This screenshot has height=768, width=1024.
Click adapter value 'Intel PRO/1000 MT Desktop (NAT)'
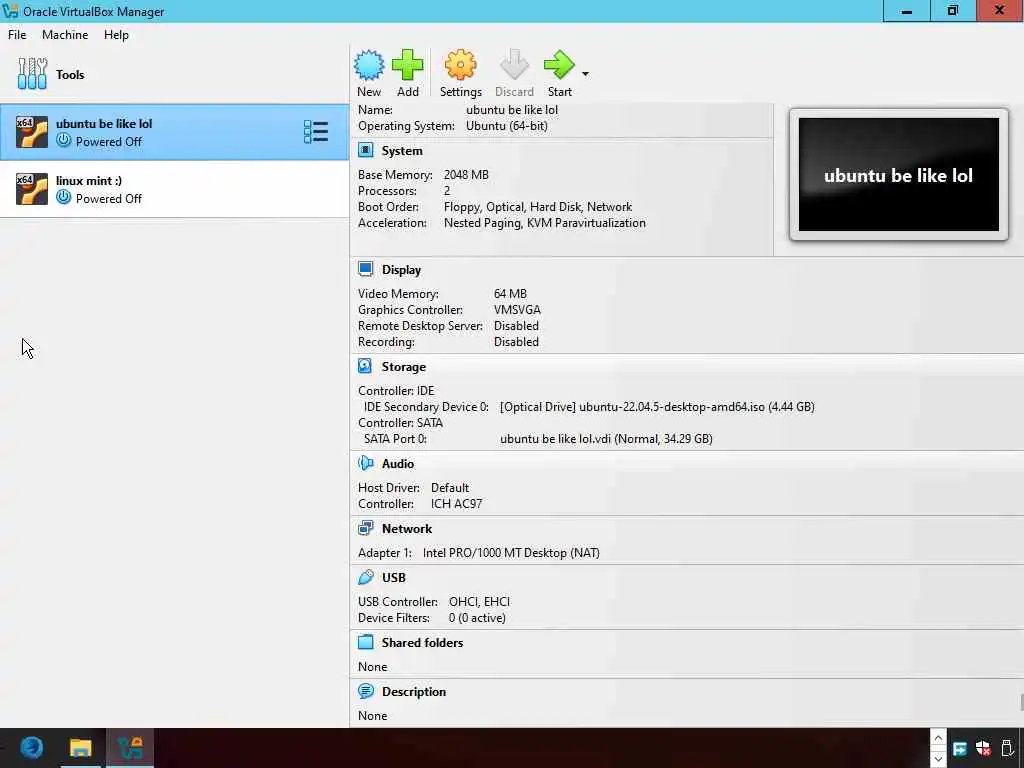tap(511, 553)
